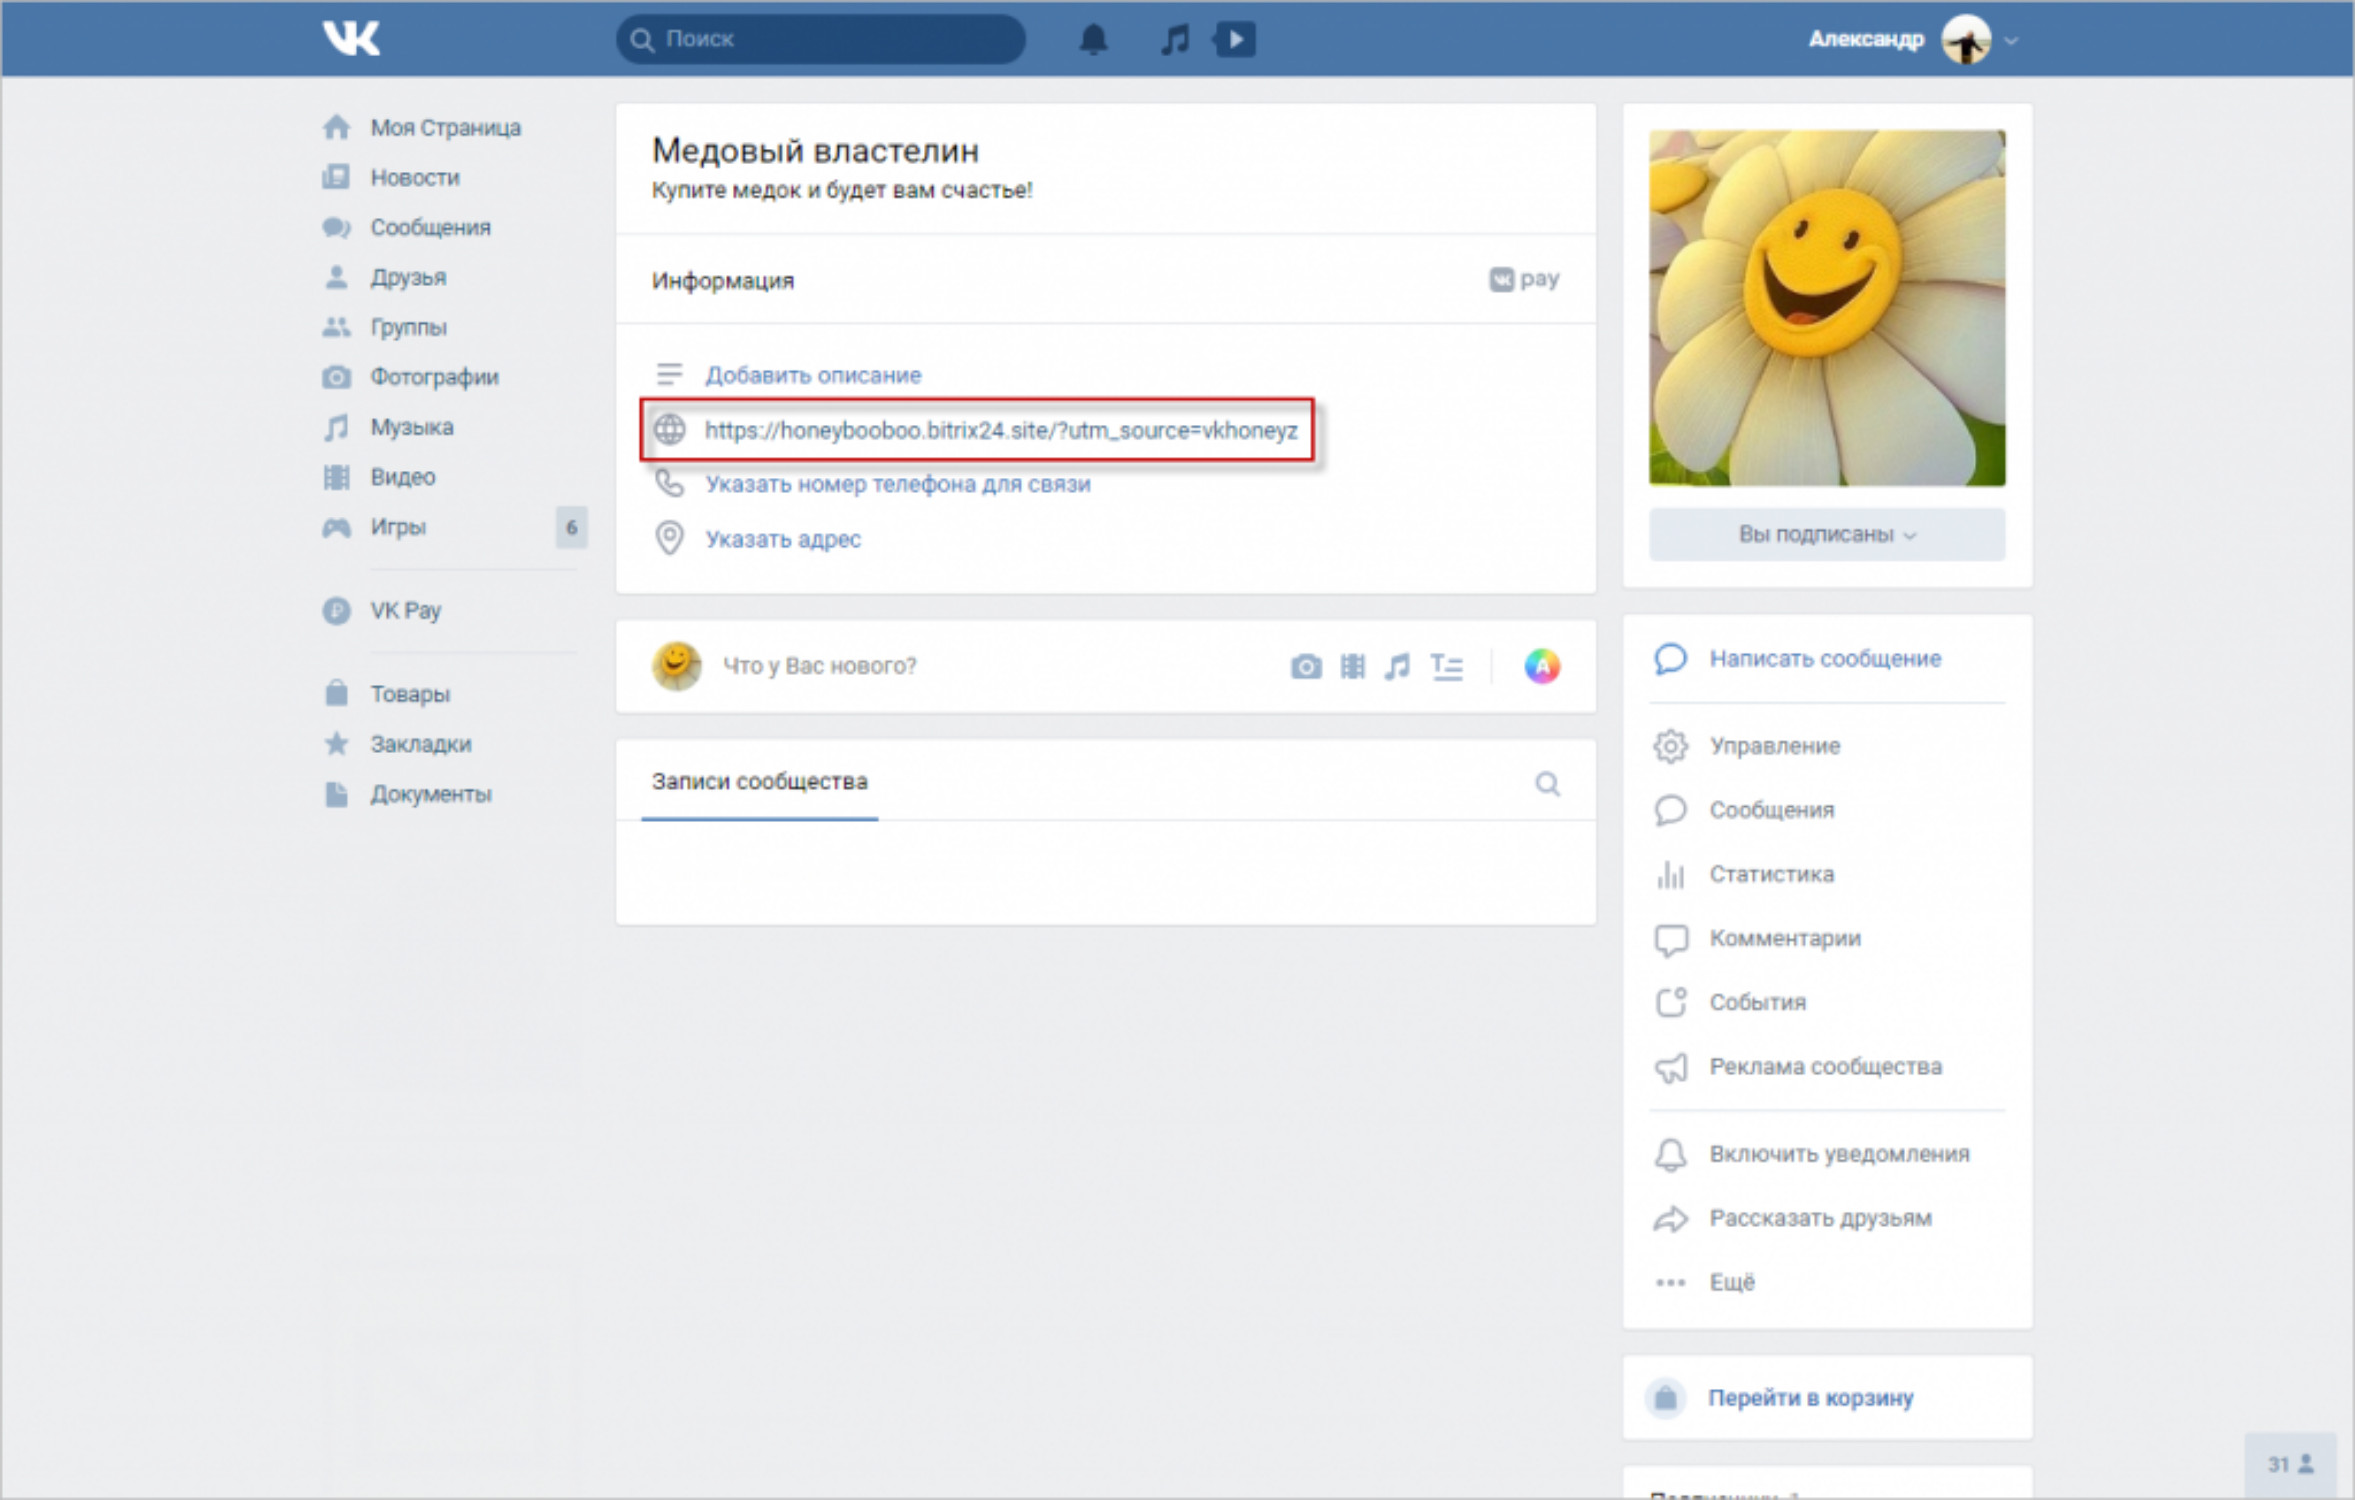Viewport: 2355px width, 1500px height.
Task: Attach video with the film strip icon
Action: (x=1352, y=667)
